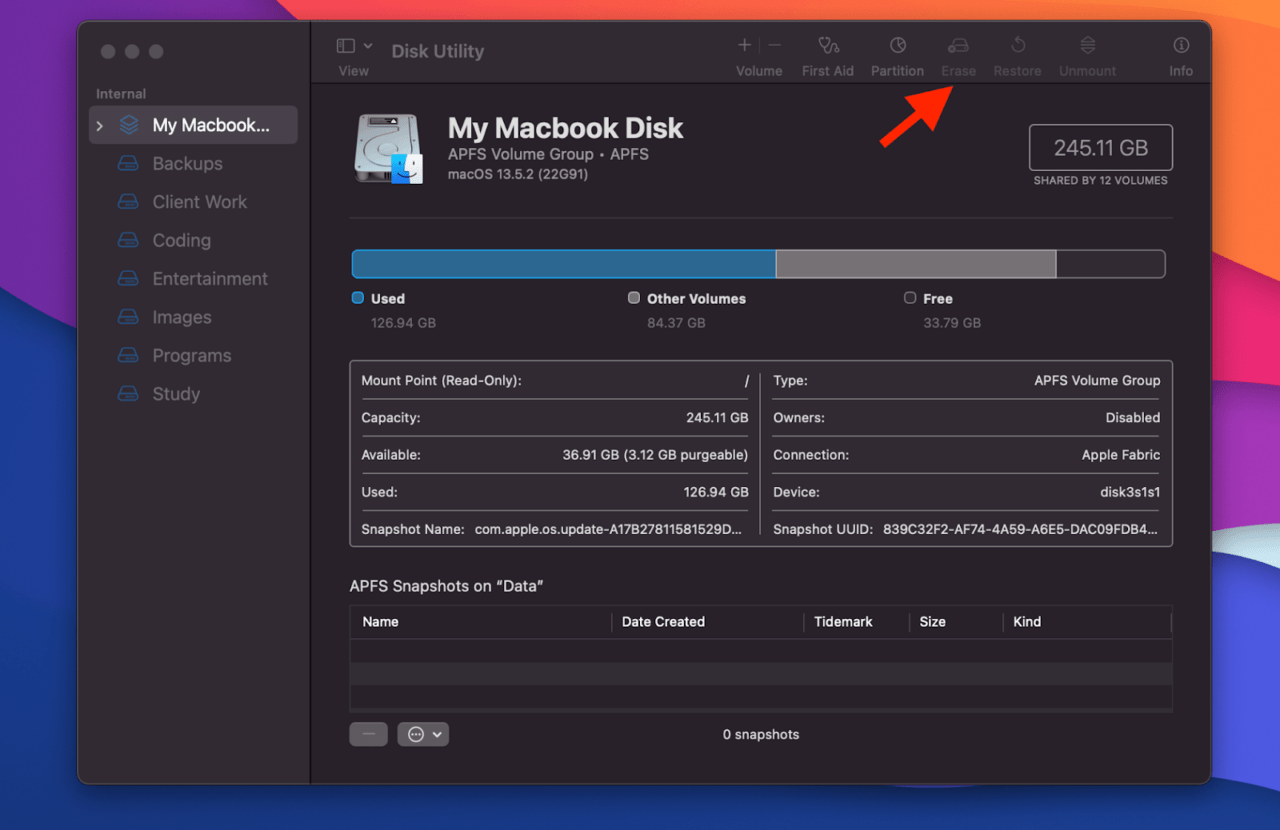Screen dimensions: 1280x830
Task: Click the Owners Disabled value
Action: [x=1133, y=418]
